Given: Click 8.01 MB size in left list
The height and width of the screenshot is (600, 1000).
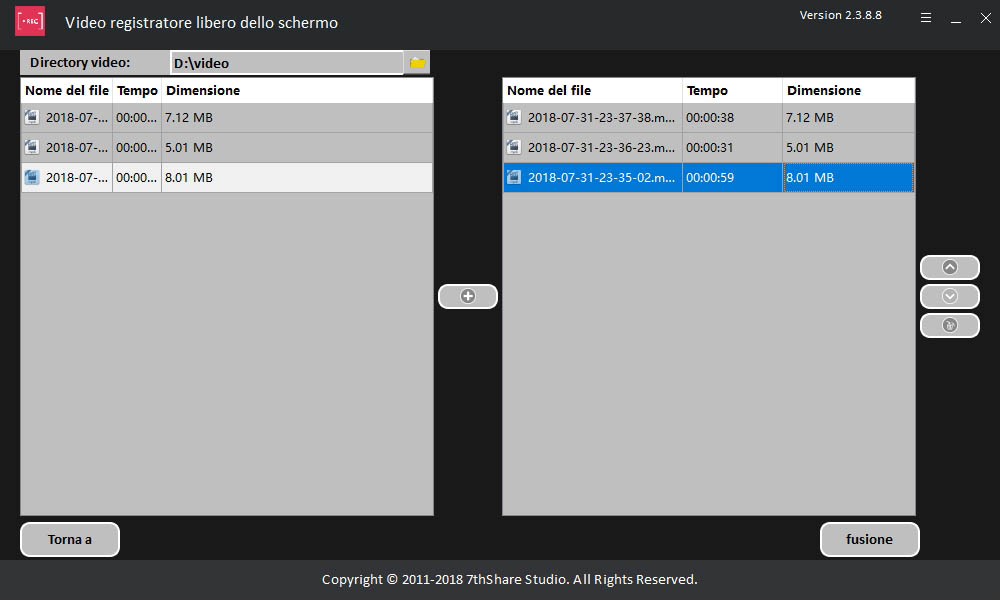Looking at the screenshot, I should coord(189,177).
